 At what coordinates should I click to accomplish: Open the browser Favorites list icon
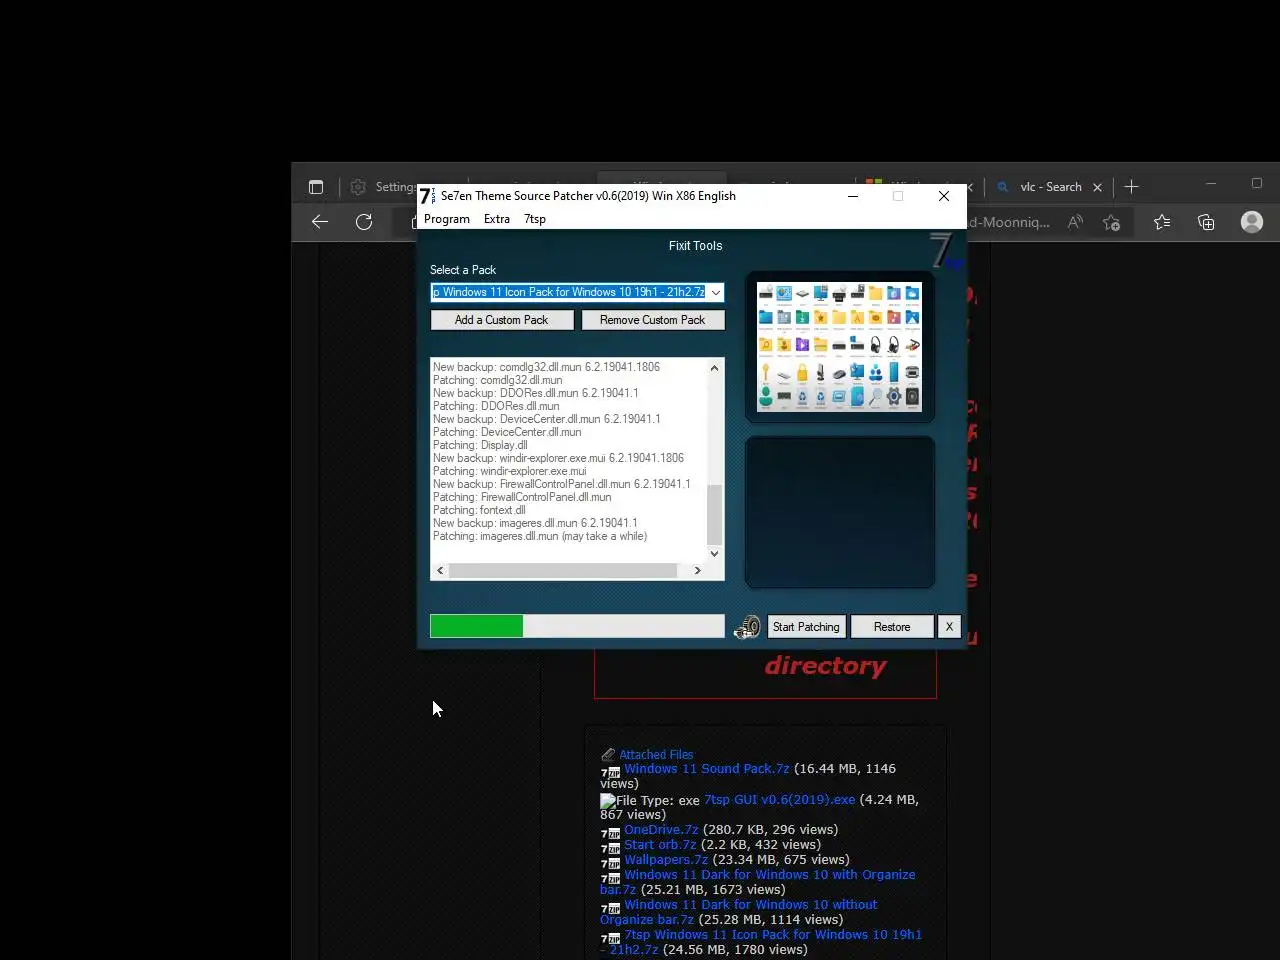coord(1162,222)
